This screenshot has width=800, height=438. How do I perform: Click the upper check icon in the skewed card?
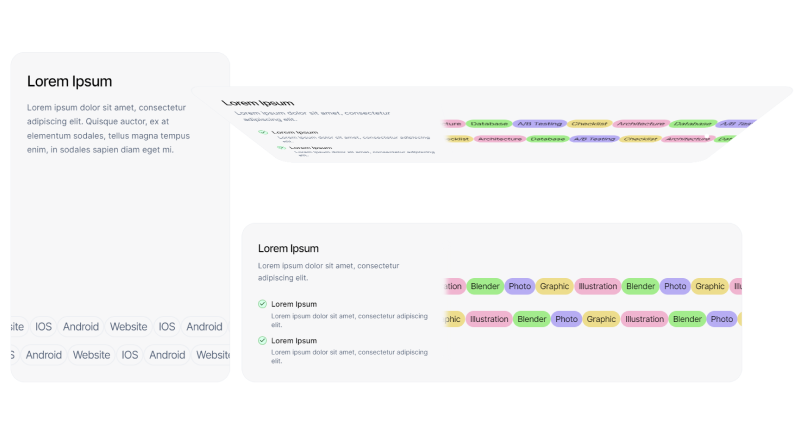[x=263, y=132]
